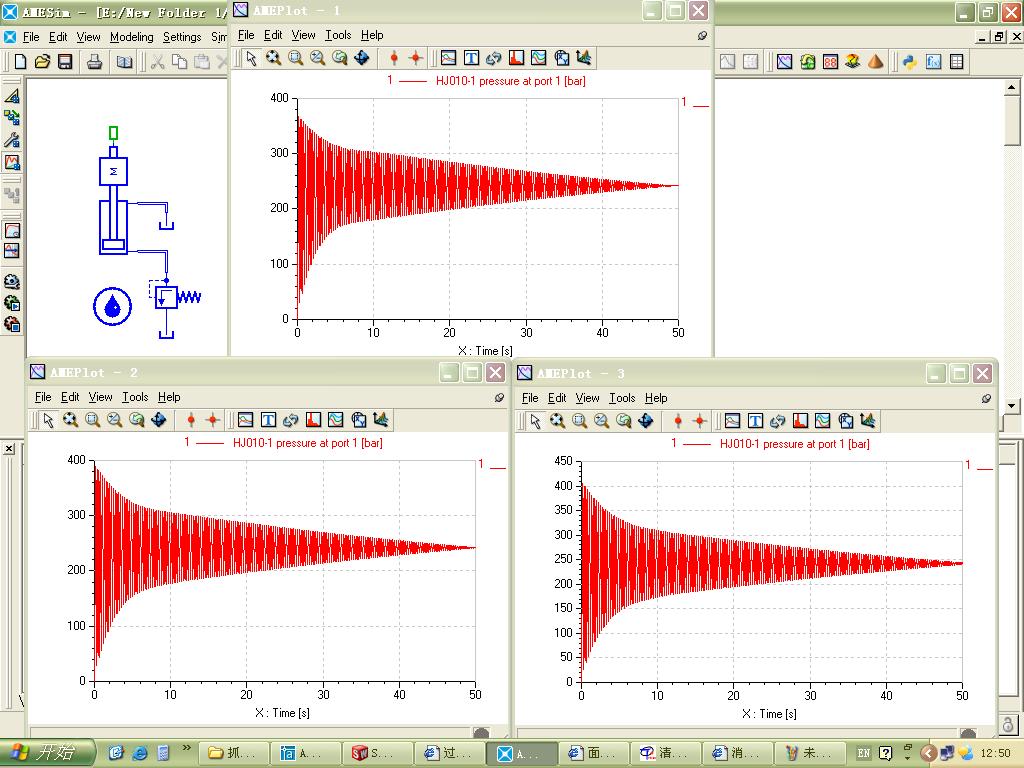Click the Windows Start button
Image resolution: width=1024 pixels, height=768 pixels.
47,753
